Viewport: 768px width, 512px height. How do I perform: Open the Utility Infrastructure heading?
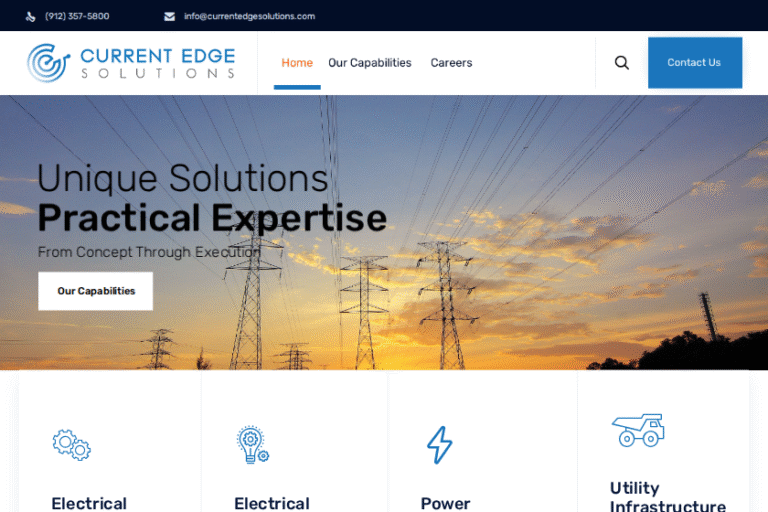(x=668, y=497)
